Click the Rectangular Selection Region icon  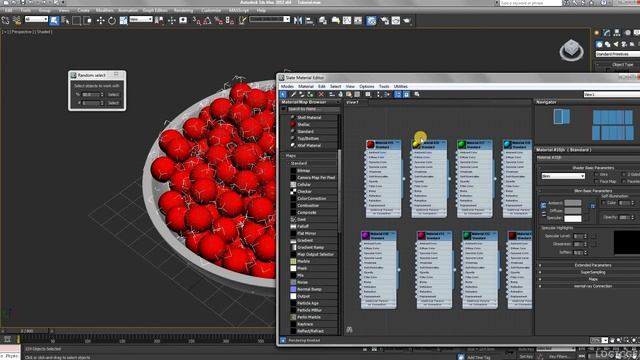tap(76, 20)
